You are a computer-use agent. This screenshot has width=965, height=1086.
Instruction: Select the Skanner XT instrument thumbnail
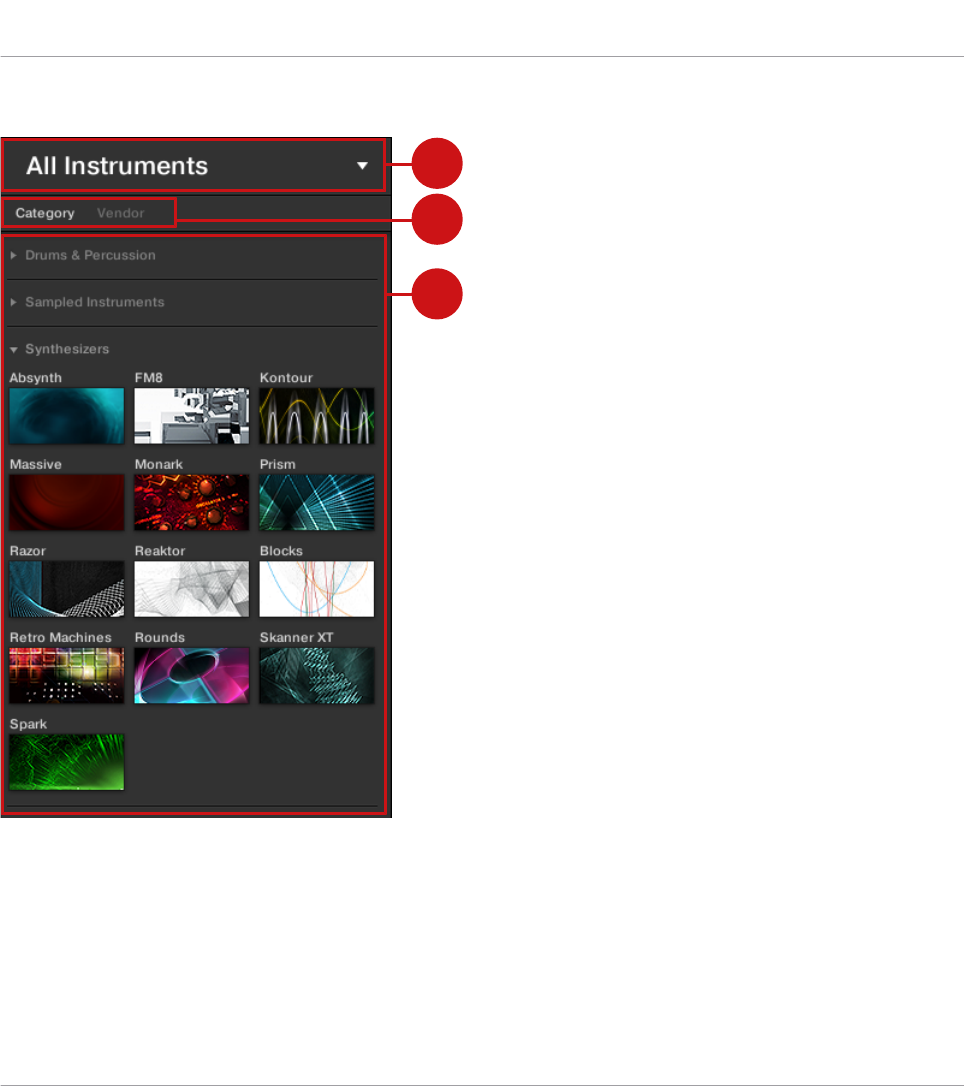317,675
